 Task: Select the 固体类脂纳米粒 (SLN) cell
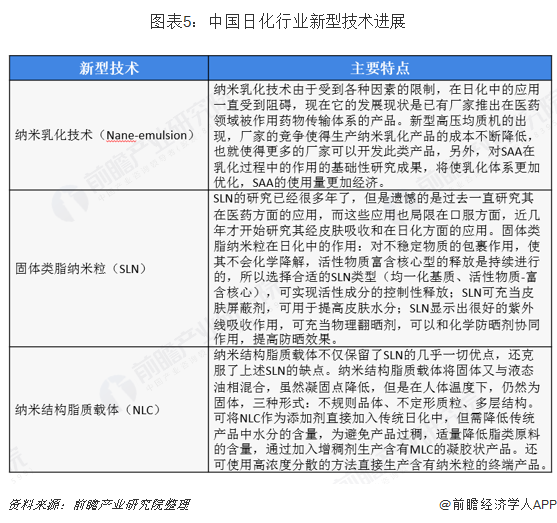(x=109, y=269)
